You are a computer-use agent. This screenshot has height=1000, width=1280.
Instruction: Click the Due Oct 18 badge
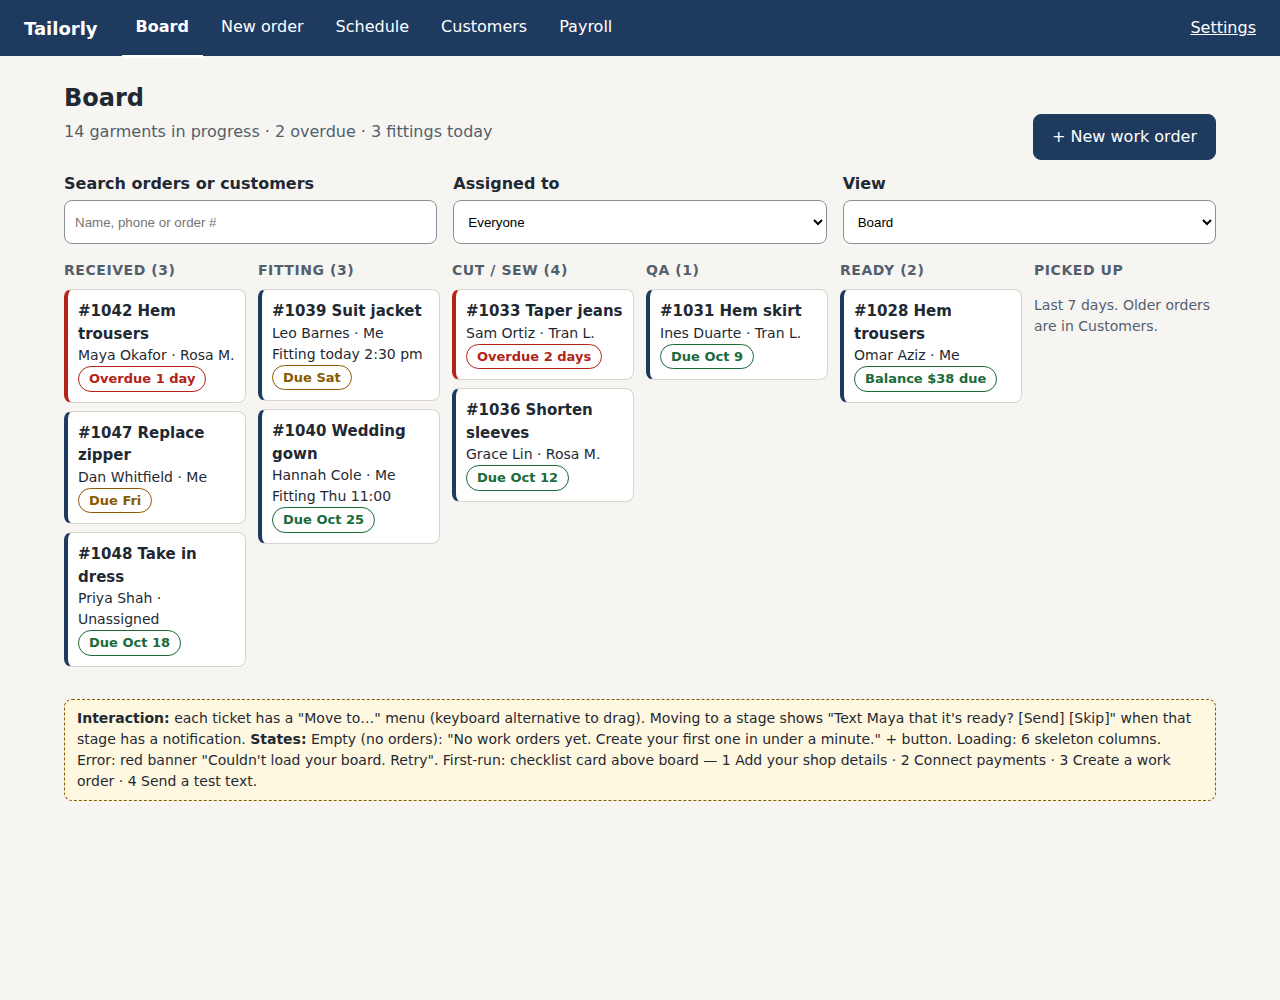click(130, 643)
